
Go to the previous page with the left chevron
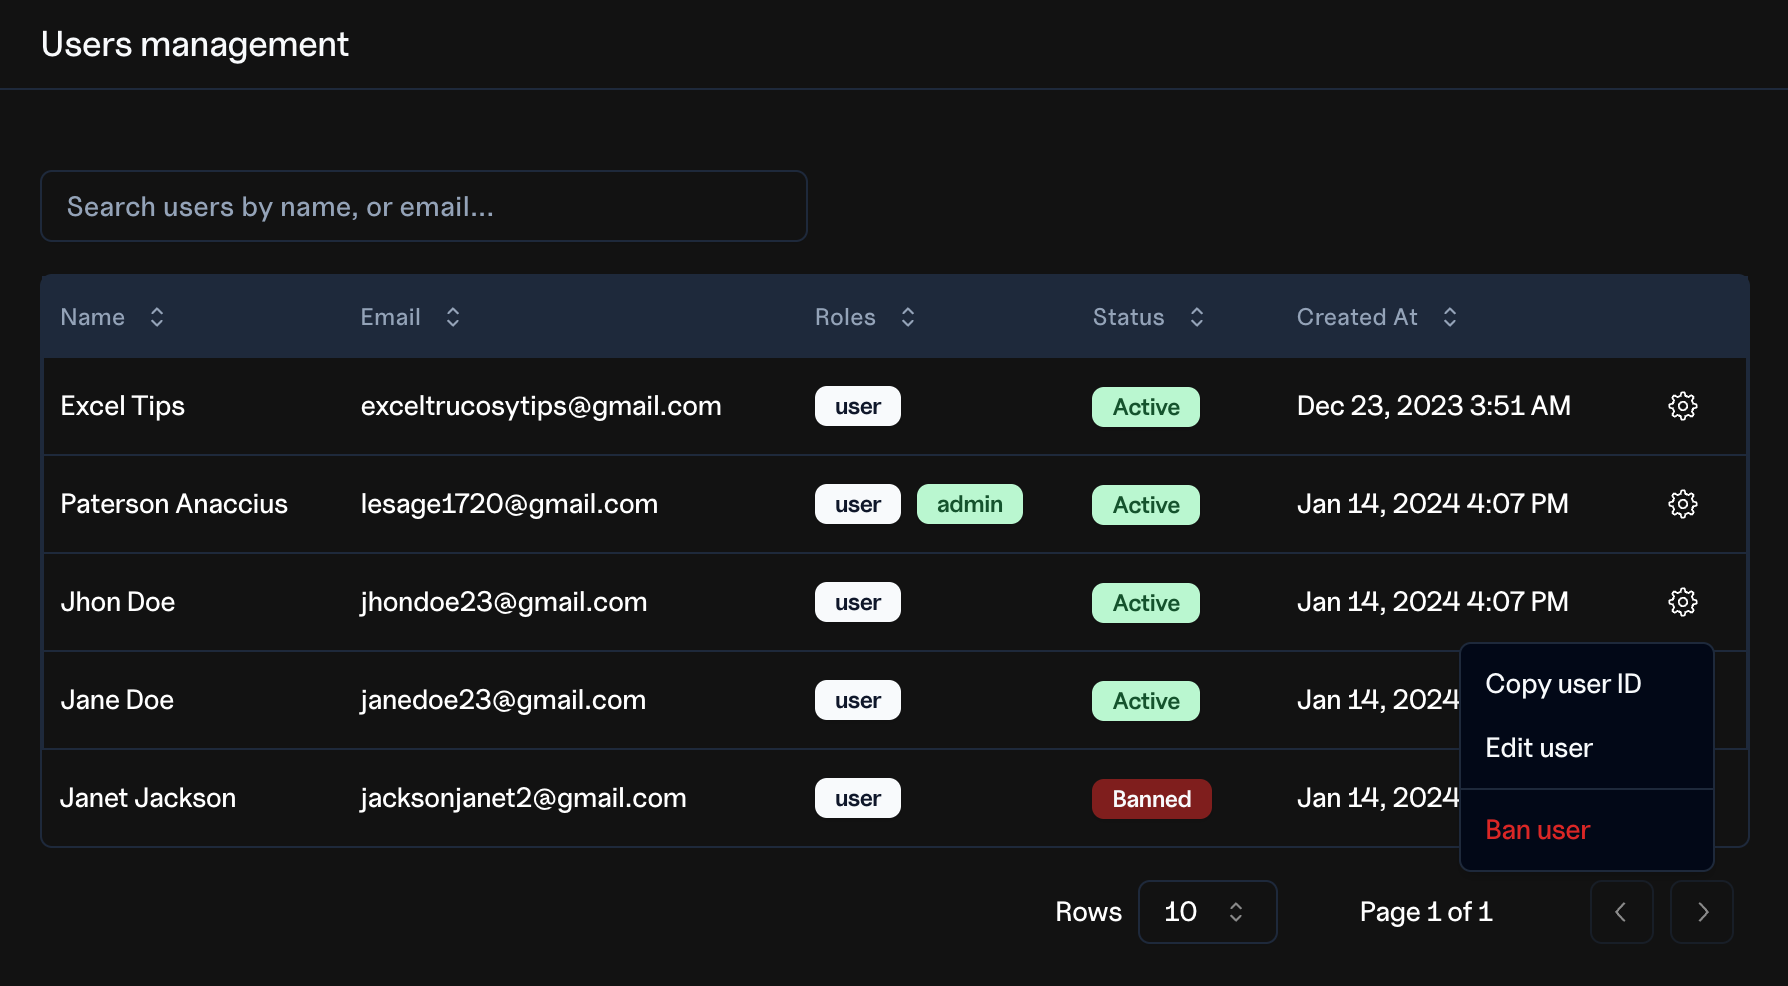[x=1621, y=912]
